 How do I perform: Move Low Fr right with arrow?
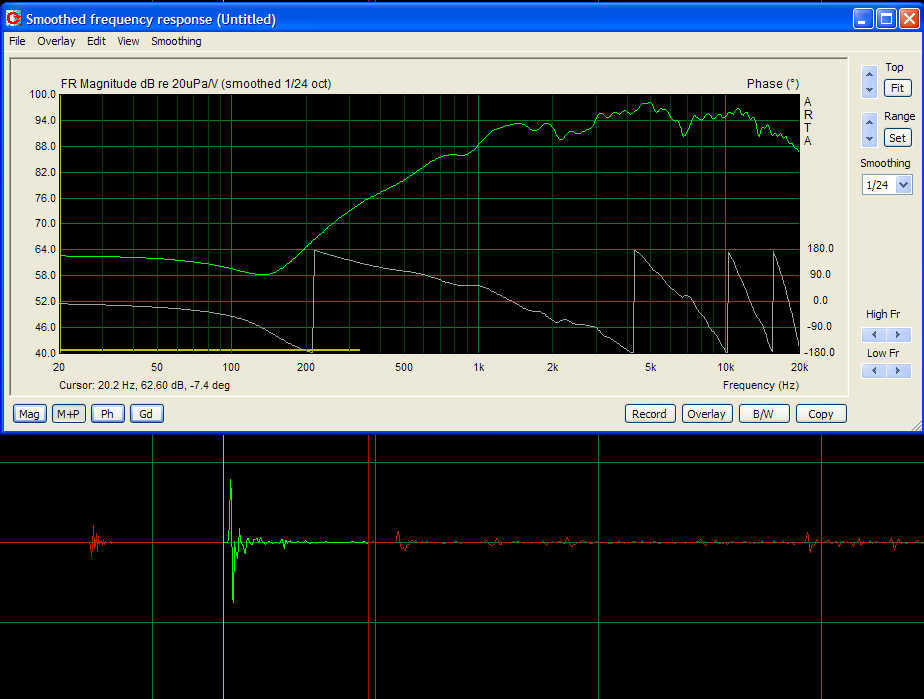coord(898,371)
